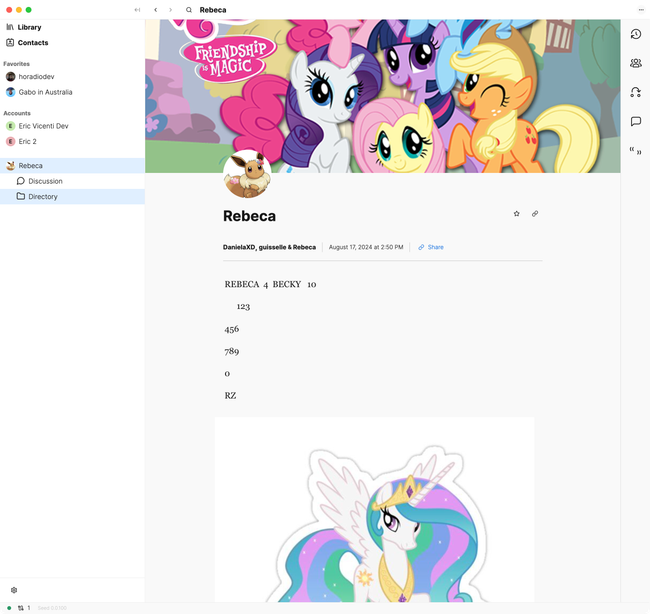Click the citations quote marks icon
The height and width of the screenshot is (614, 650).
pyautogui.click(x=635, y=151)
